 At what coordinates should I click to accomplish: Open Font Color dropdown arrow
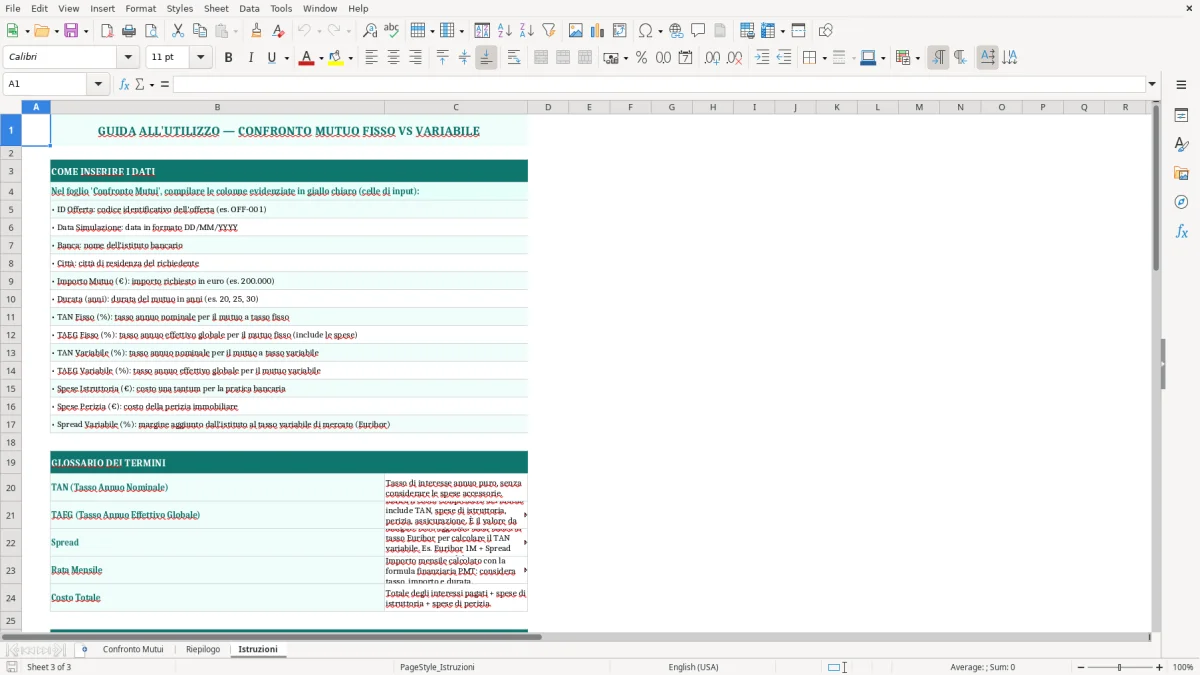click(319, 58)
